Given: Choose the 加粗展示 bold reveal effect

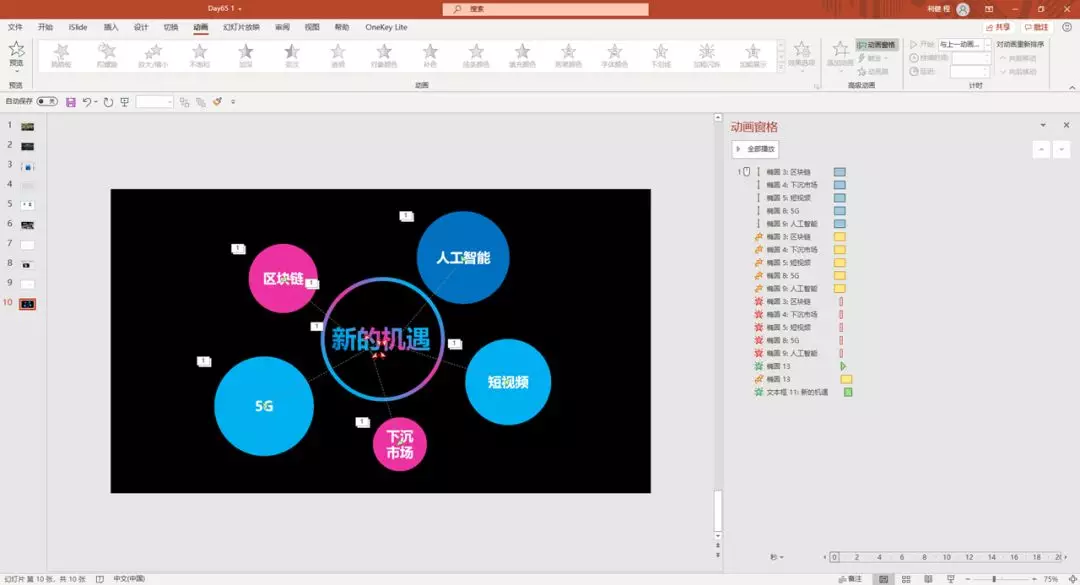Looking at the screenshot, I should [753, 55].
